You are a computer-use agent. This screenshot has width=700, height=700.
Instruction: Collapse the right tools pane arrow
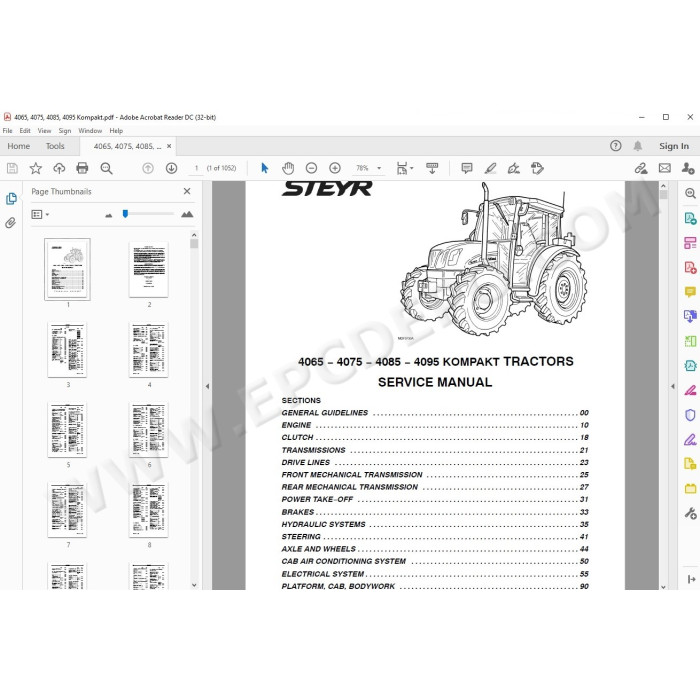(x=673, y=386)
